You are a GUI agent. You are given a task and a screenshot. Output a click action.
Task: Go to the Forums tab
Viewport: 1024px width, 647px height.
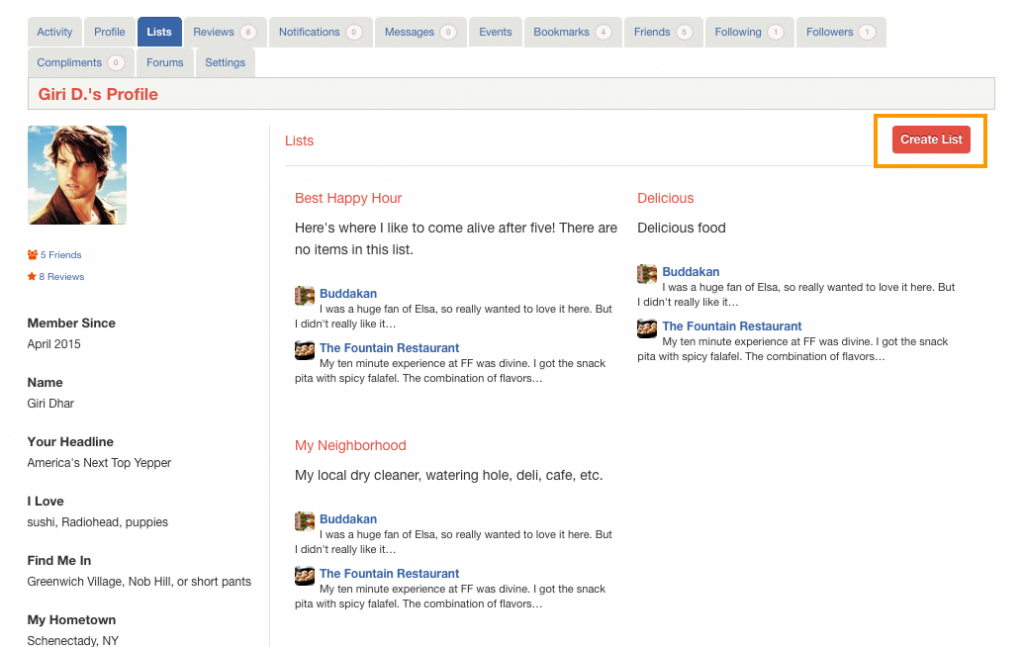pyautogui.click(x=165, y=63)
